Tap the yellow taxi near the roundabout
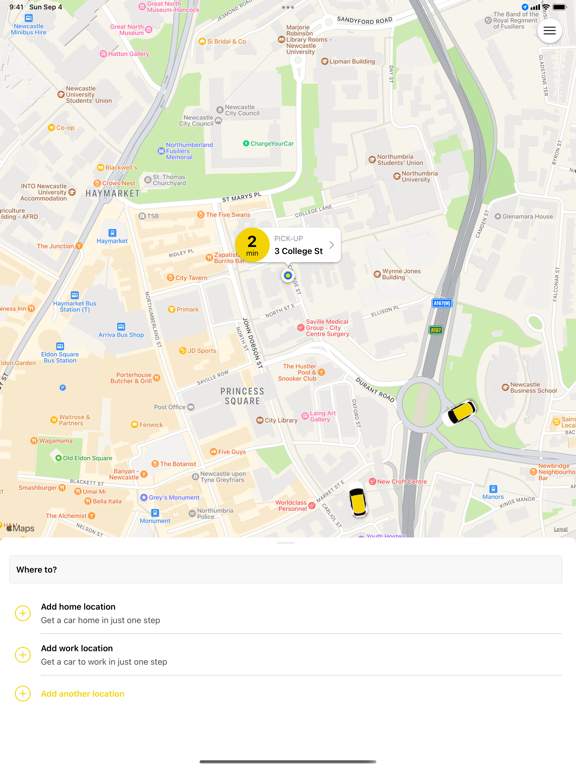 click(459, 412)
